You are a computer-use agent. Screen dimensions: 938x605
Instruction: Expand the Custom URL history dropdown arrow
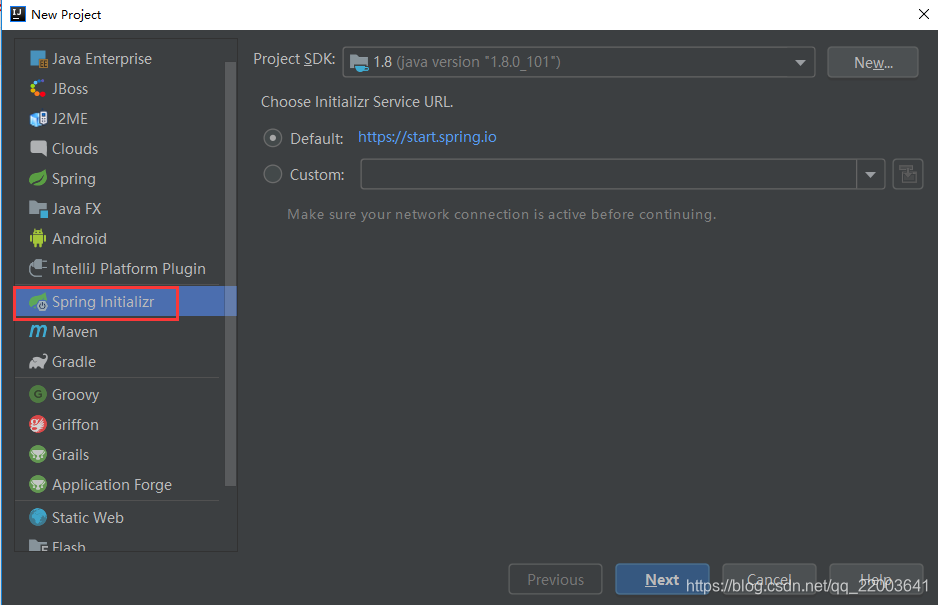point(871,174)
